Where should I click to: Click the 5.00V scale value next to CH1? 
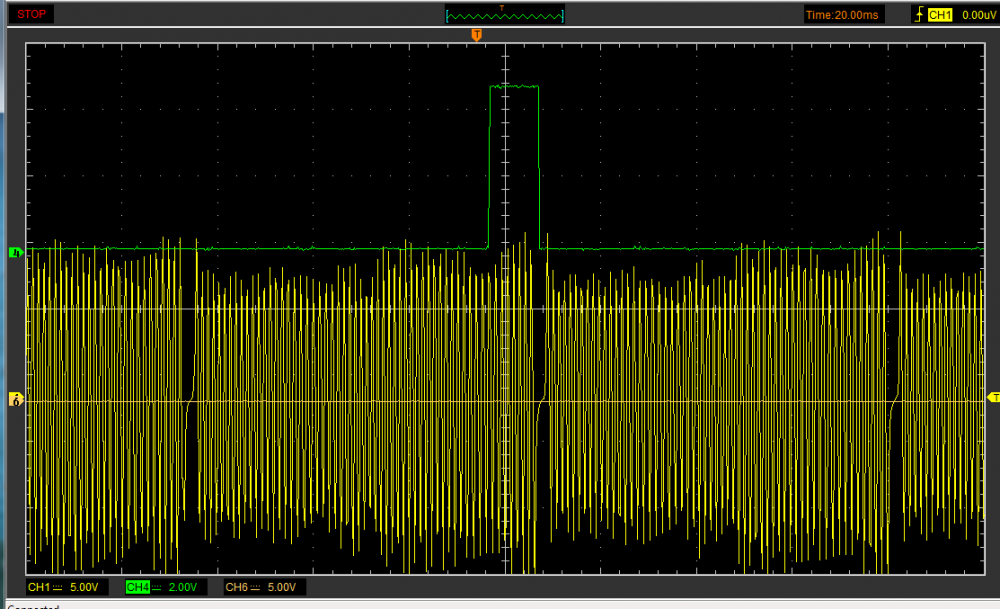[x=84, y=587]
